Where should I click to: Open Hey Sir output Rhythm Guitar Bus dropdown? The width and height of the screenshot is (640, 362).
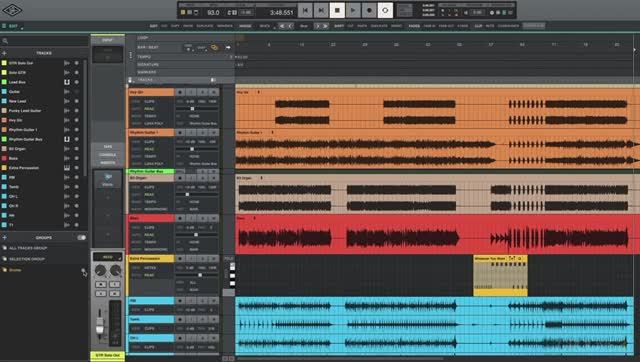click(x=203, y=123)
